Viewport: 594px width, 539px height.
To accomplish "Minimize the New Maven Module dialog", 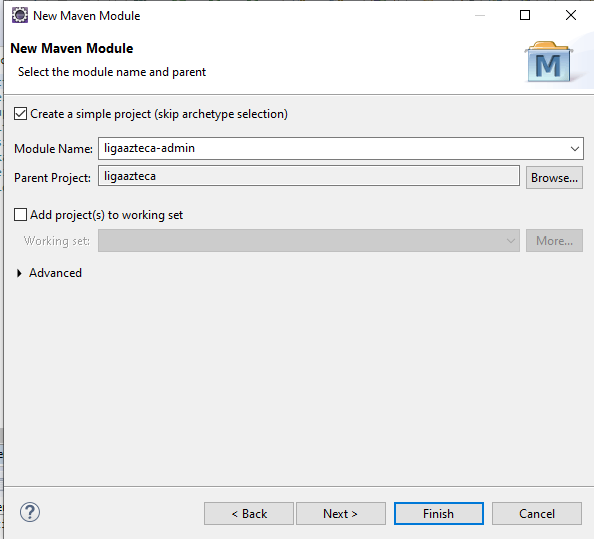I will point(480,16).
